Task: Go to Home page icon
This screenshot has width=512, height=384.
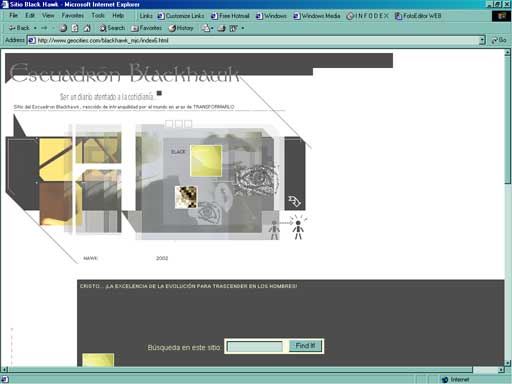Action: [87, 28]
